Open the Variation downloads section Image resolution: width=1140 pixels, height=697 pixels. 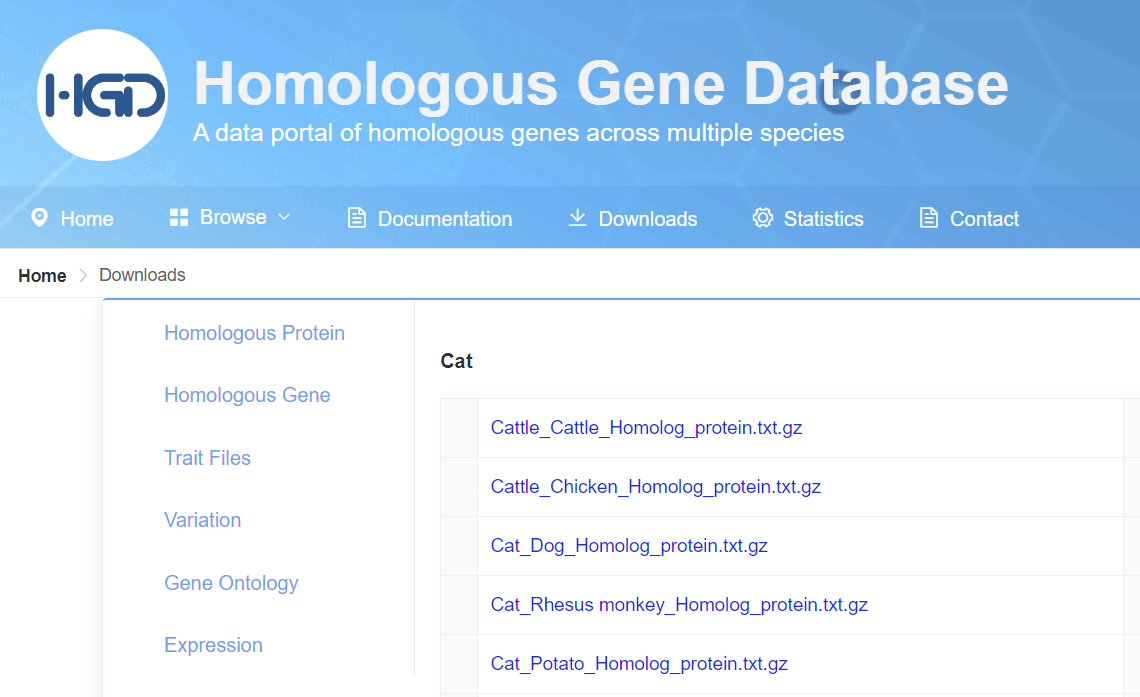203,520
